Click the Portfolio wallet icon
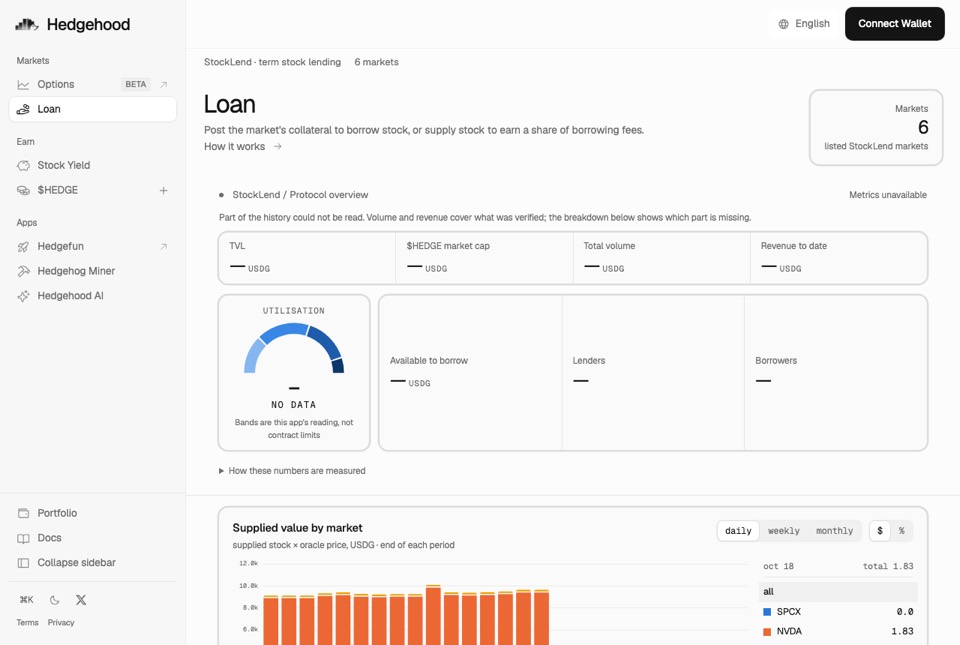This screenshot has width=960, height=645. coord(23,513)
